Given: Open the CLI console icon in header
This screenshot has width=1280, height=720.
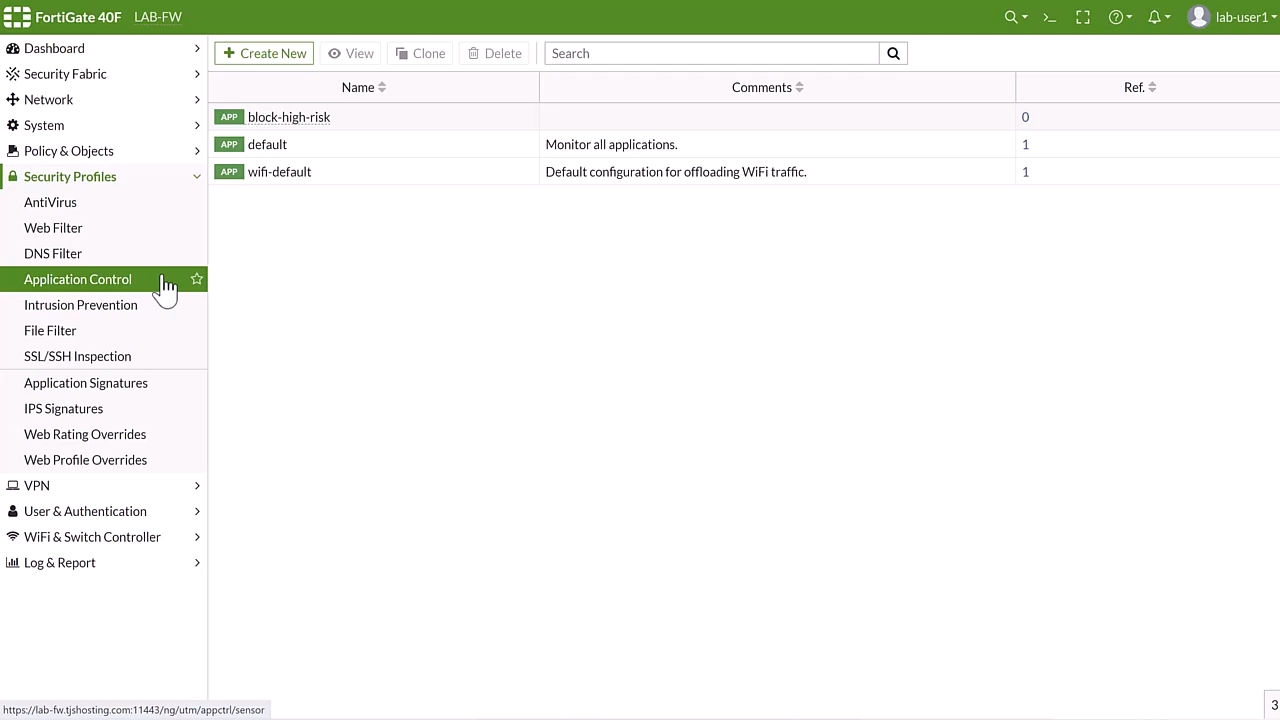Looking at the screenshot, I should point(1049,17).
